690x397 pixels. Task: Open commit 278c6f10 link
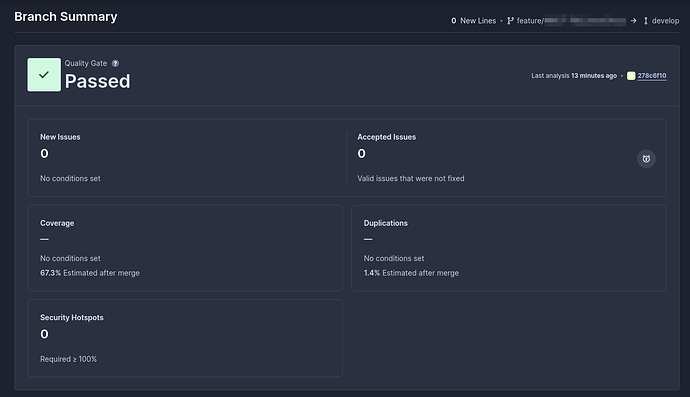coord(652,76)
